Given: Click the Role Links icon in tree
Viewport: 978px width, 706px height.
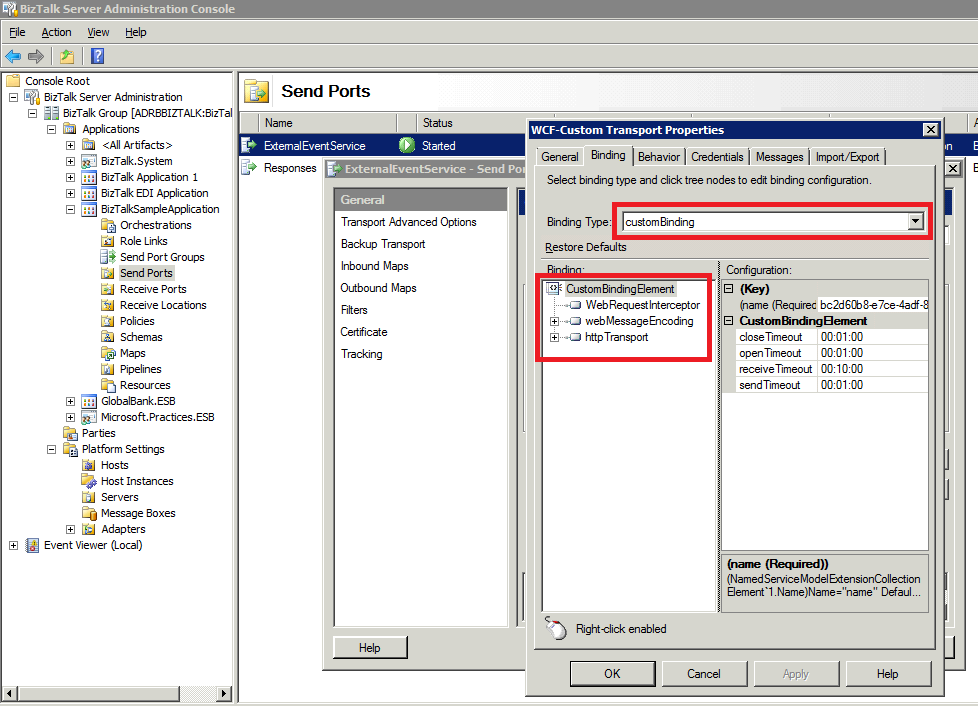Looking at the screenshot, I should coord(108,241).
